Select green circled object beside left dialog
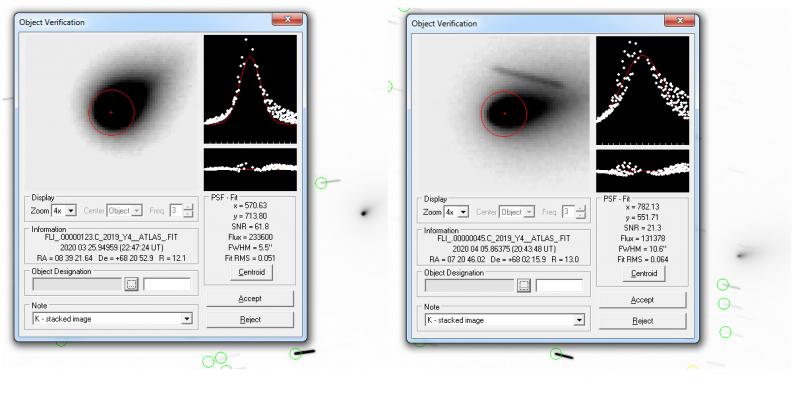The height and width of the screenshot is (396, 800). (320, 183)
